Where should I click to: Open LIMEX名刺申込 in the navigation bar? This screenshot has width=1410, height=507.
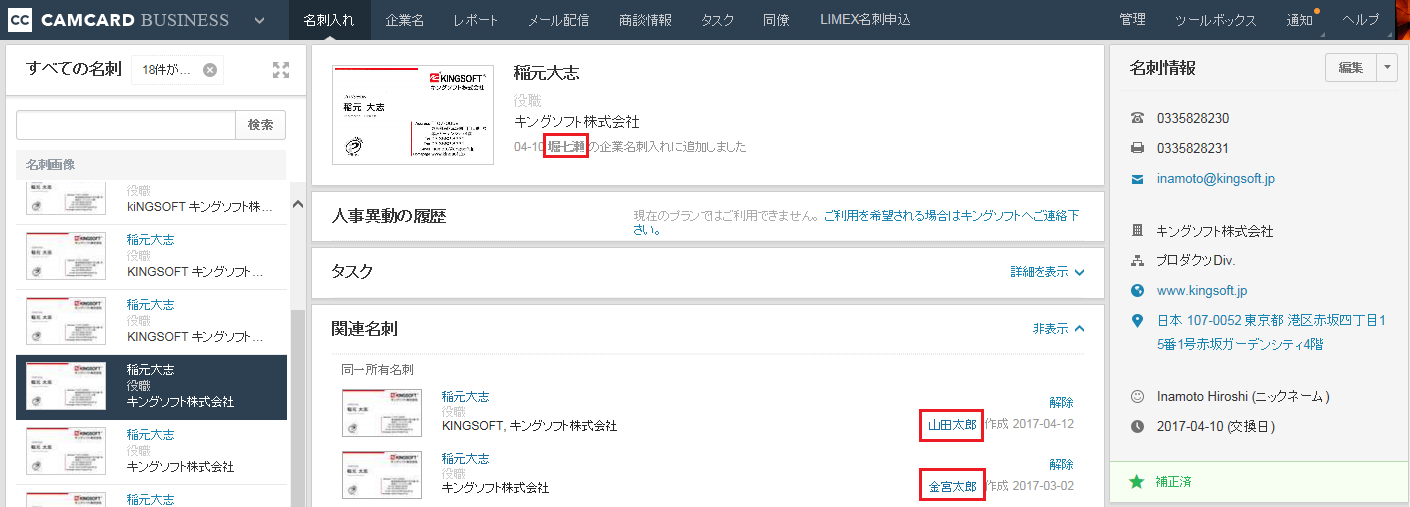865,20
